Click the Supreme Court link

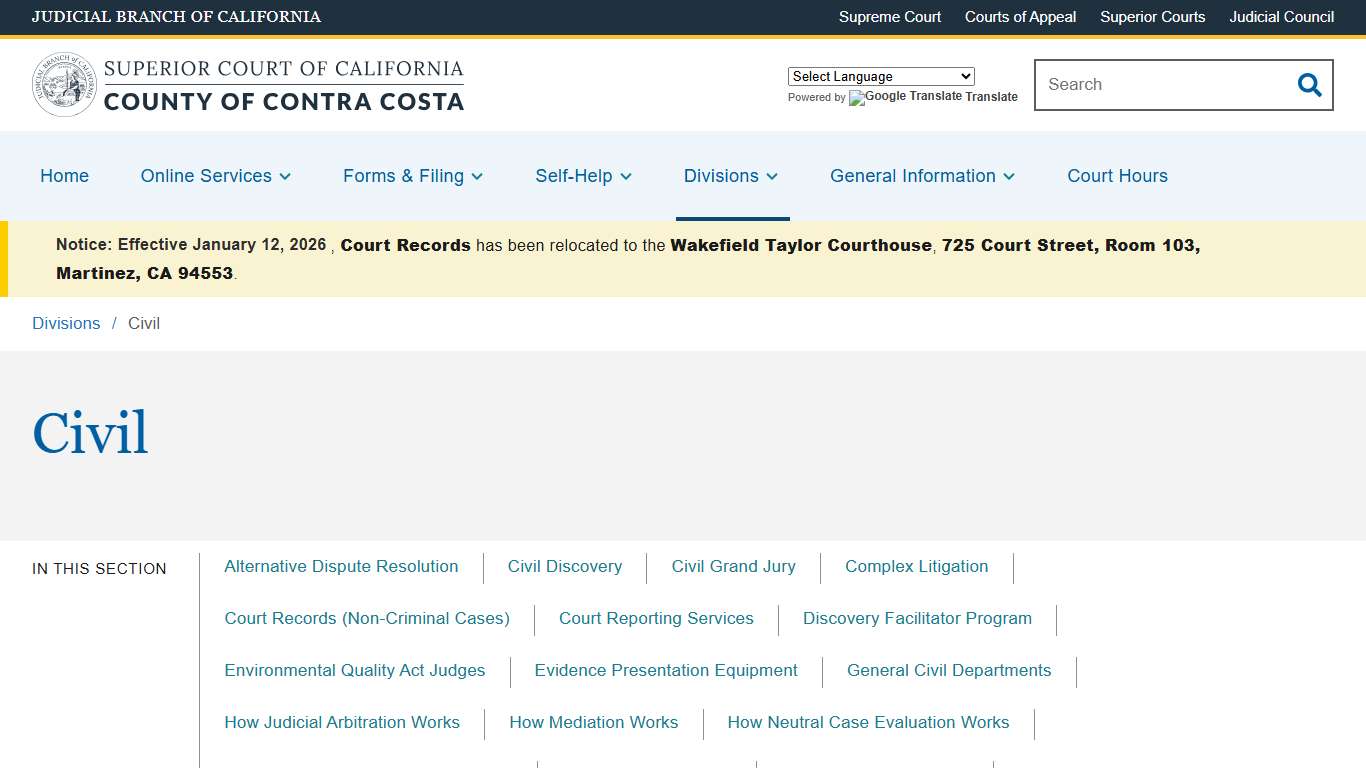pyautogui.click(x=889, y=17)
